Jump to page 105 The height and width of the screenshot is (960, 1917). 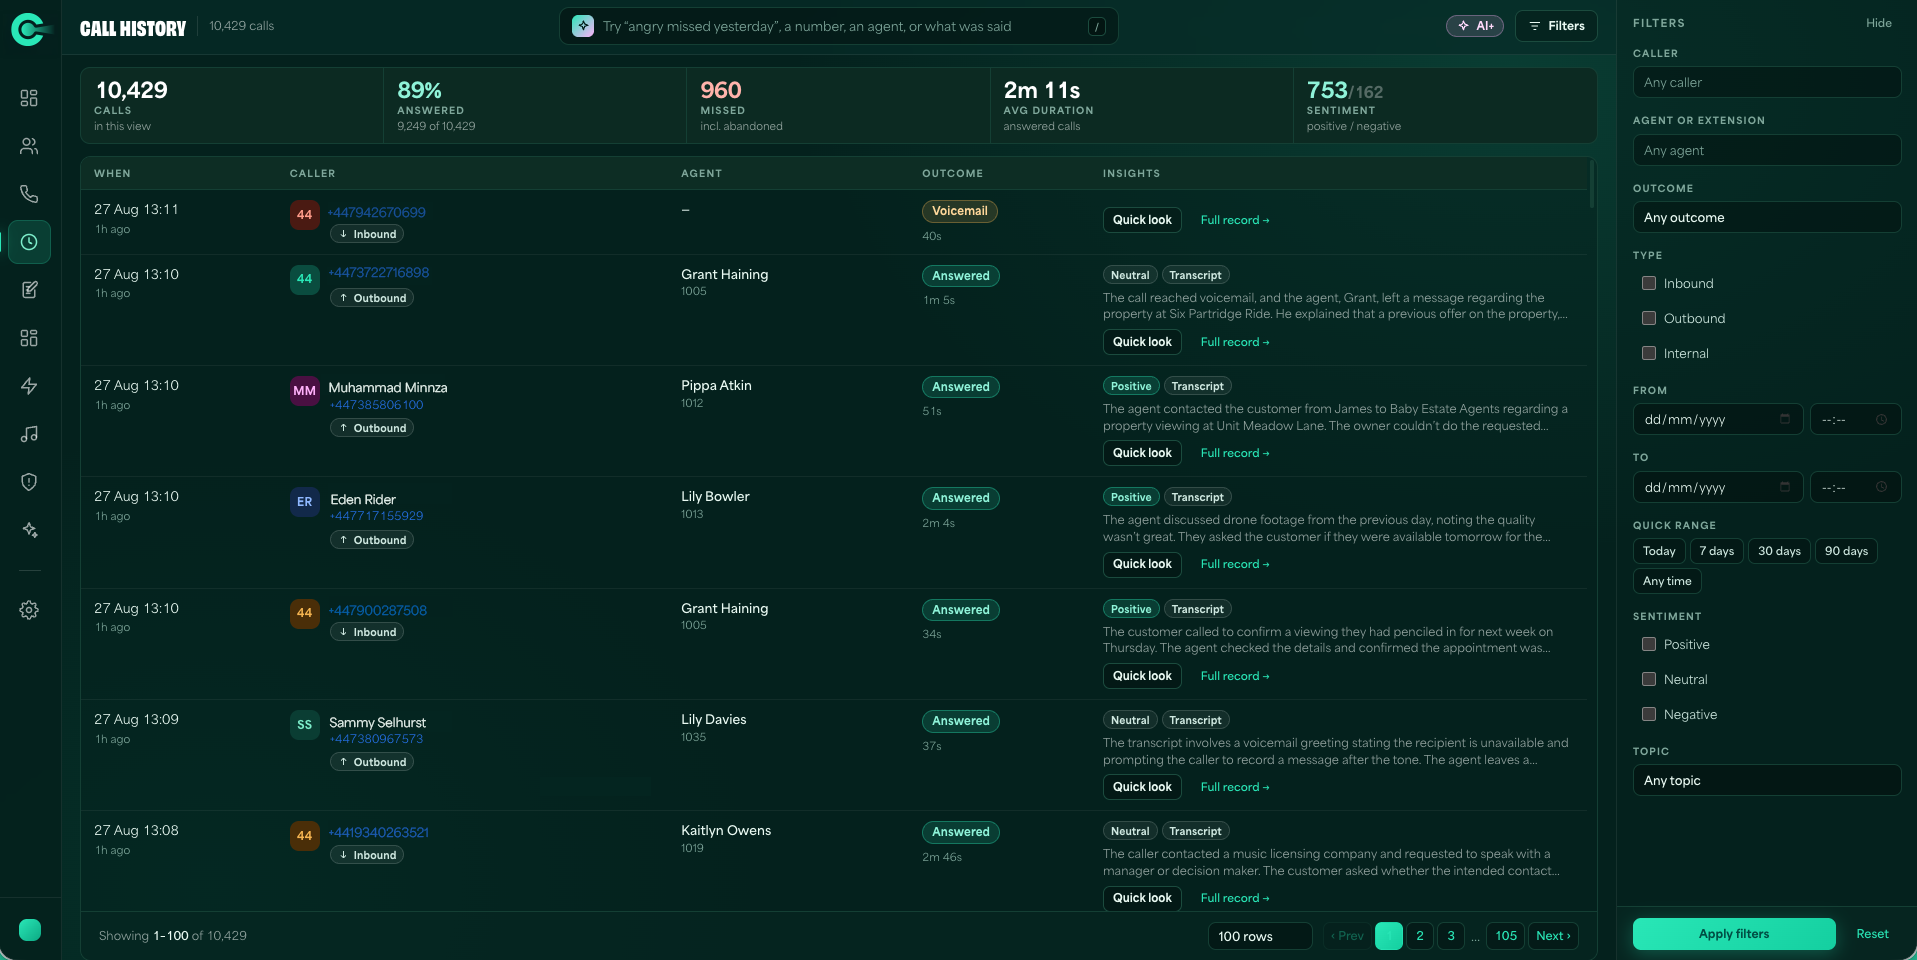[x=1506, y=936]
